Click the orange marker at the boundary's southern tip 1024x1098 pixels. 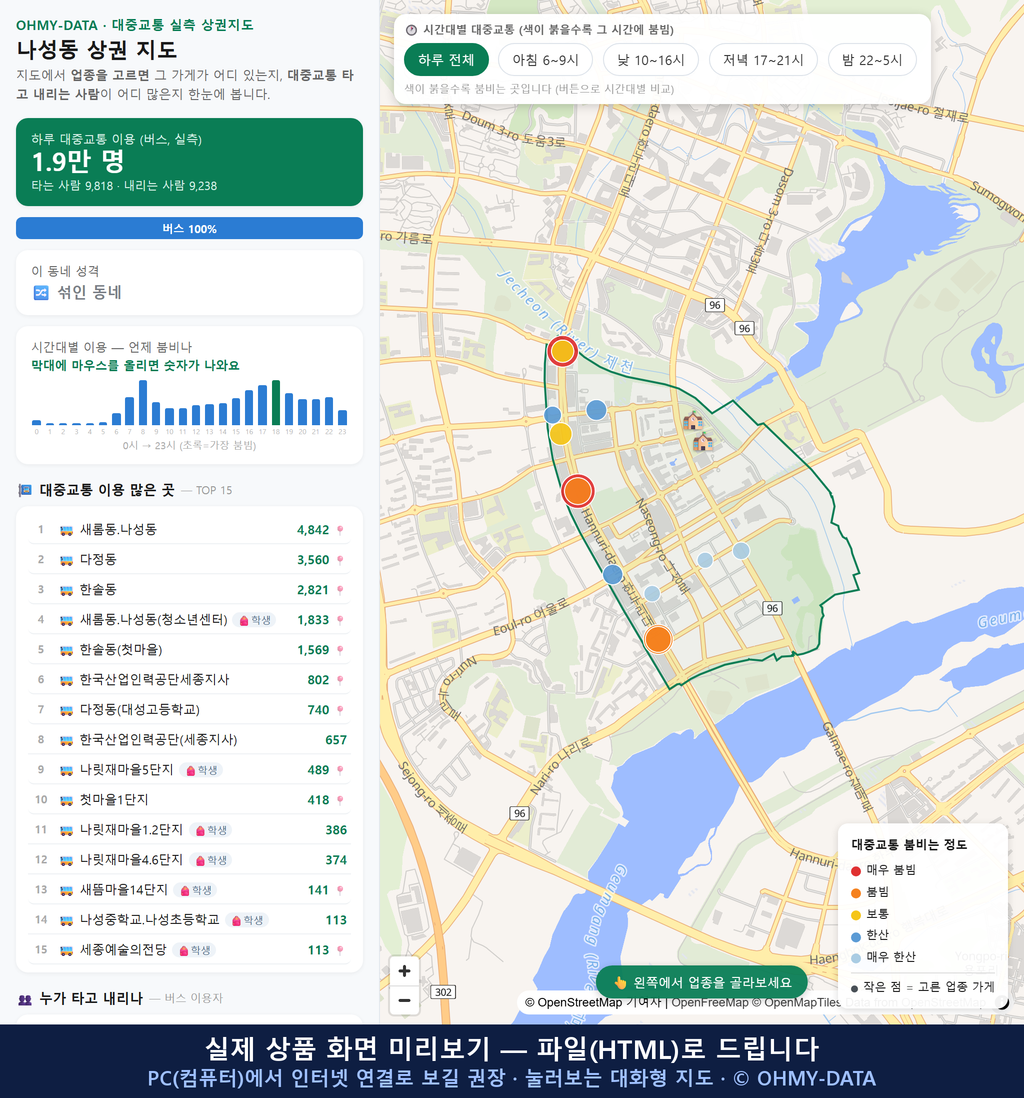658,639
